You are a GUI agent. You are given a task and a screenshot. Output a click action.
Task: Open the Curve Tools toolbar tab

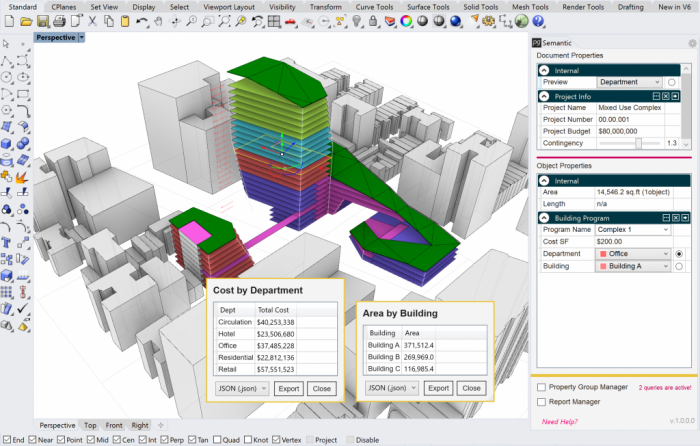click(374, 7)
